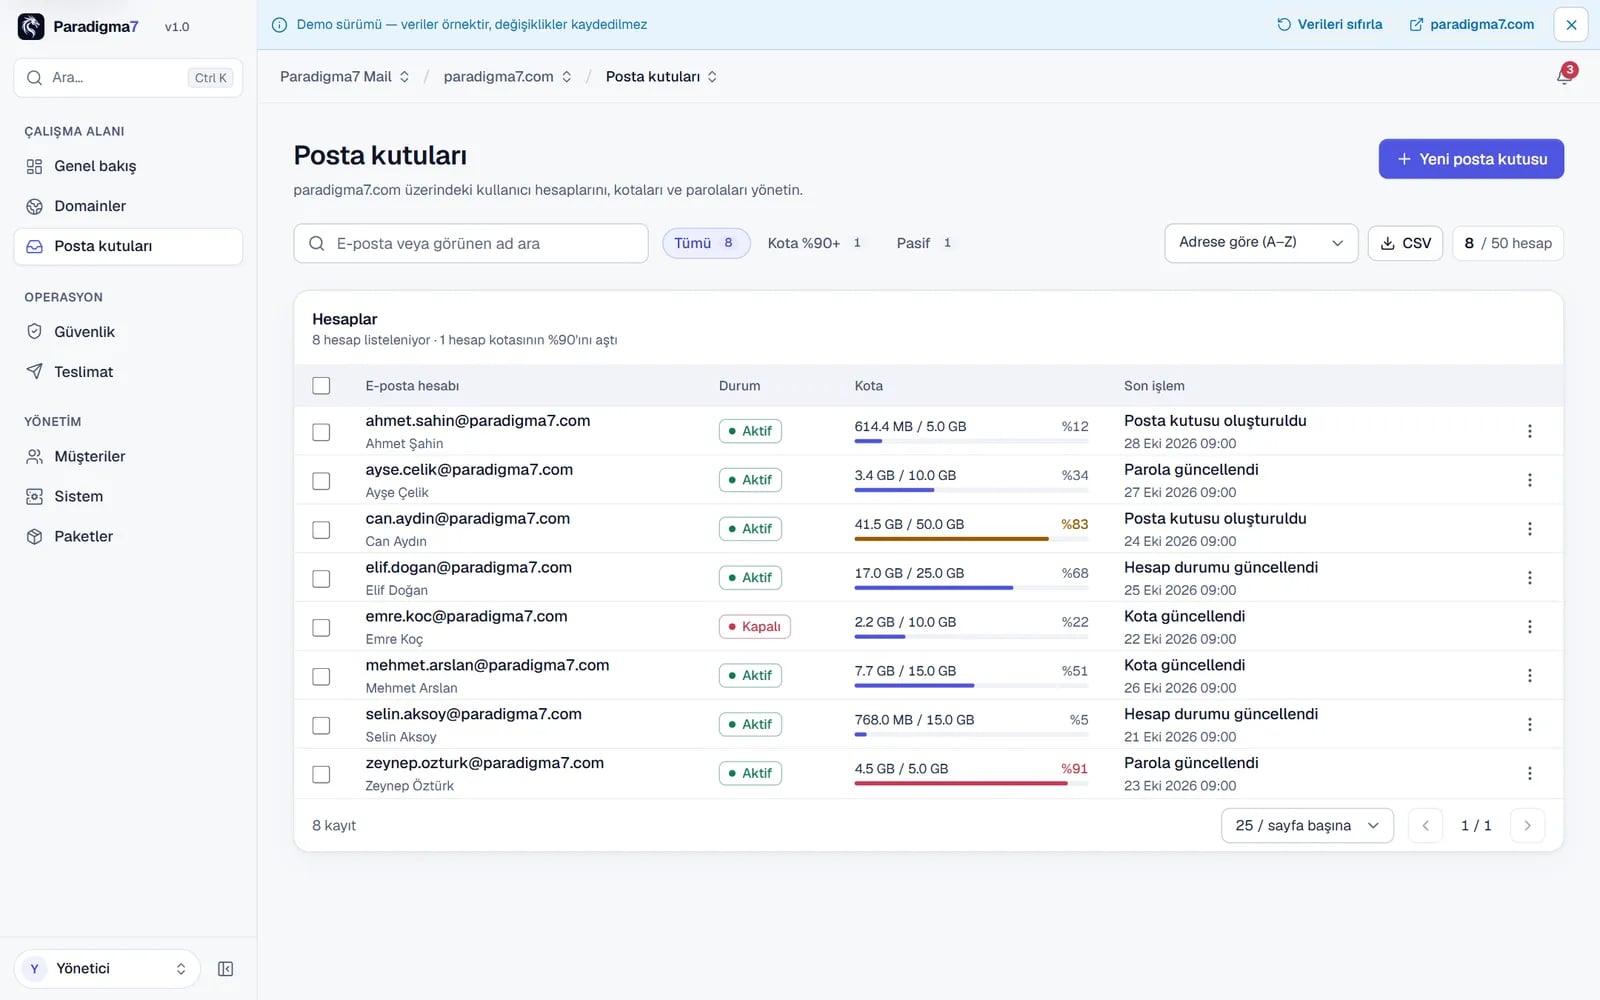Open row actions for mehmet.arslan@paradigma7.com
The height and width of the screenshot is (1000, 1600).
pos(1529,676)
